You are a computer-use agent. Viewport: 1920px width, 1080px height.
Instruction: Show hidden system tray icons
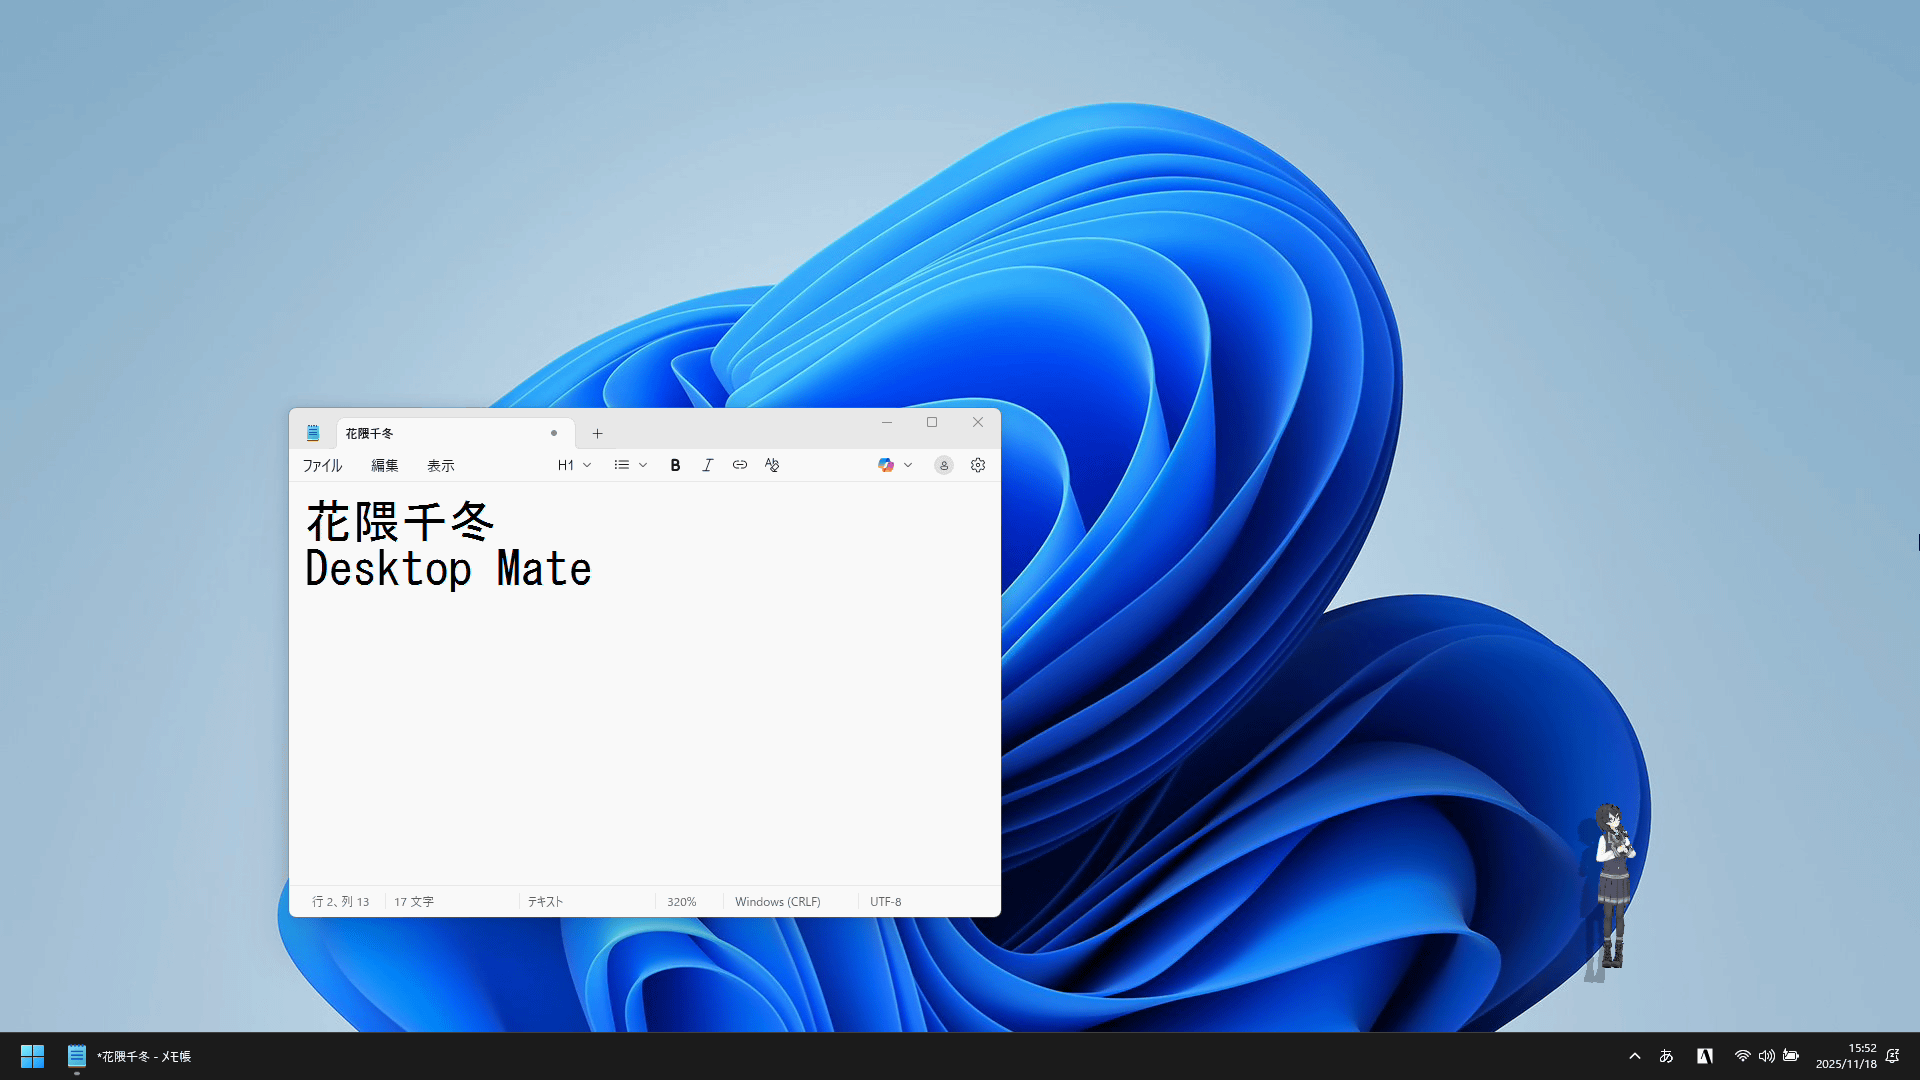1635,1056
